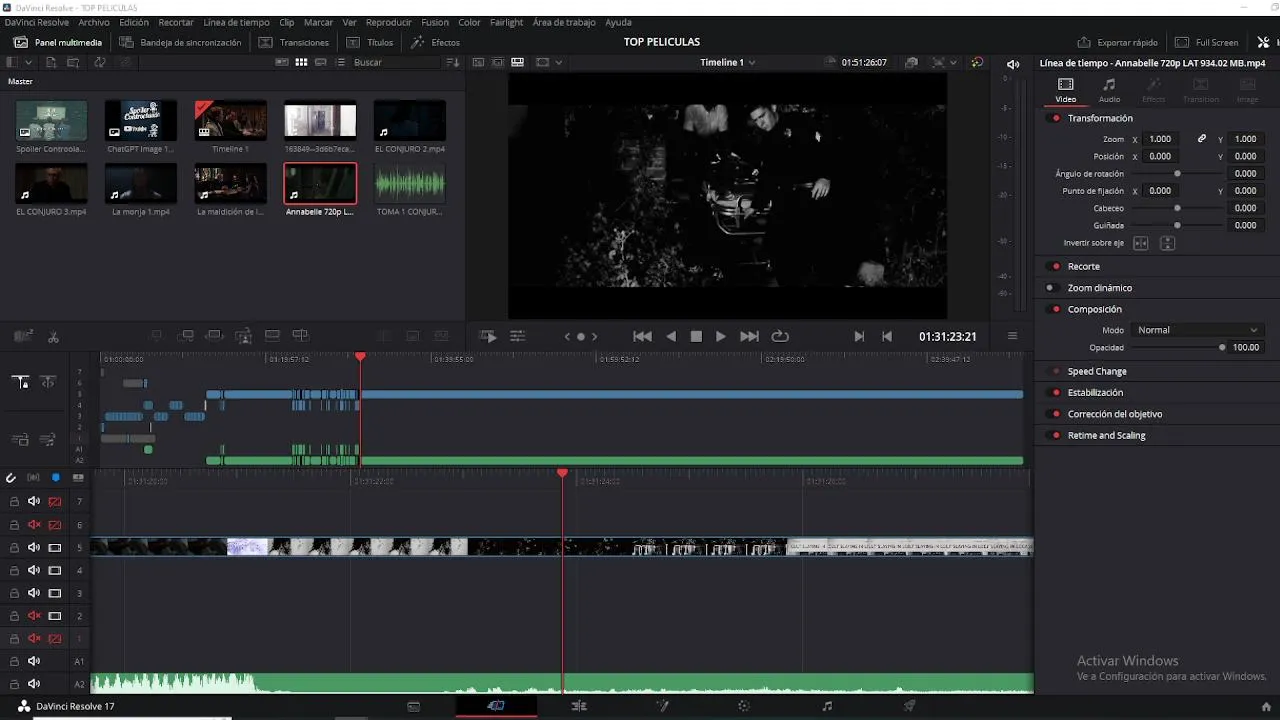This screenshot has width=1280, height=720.
Task: Disable video track 5 visibility
Action: (55, 548)
